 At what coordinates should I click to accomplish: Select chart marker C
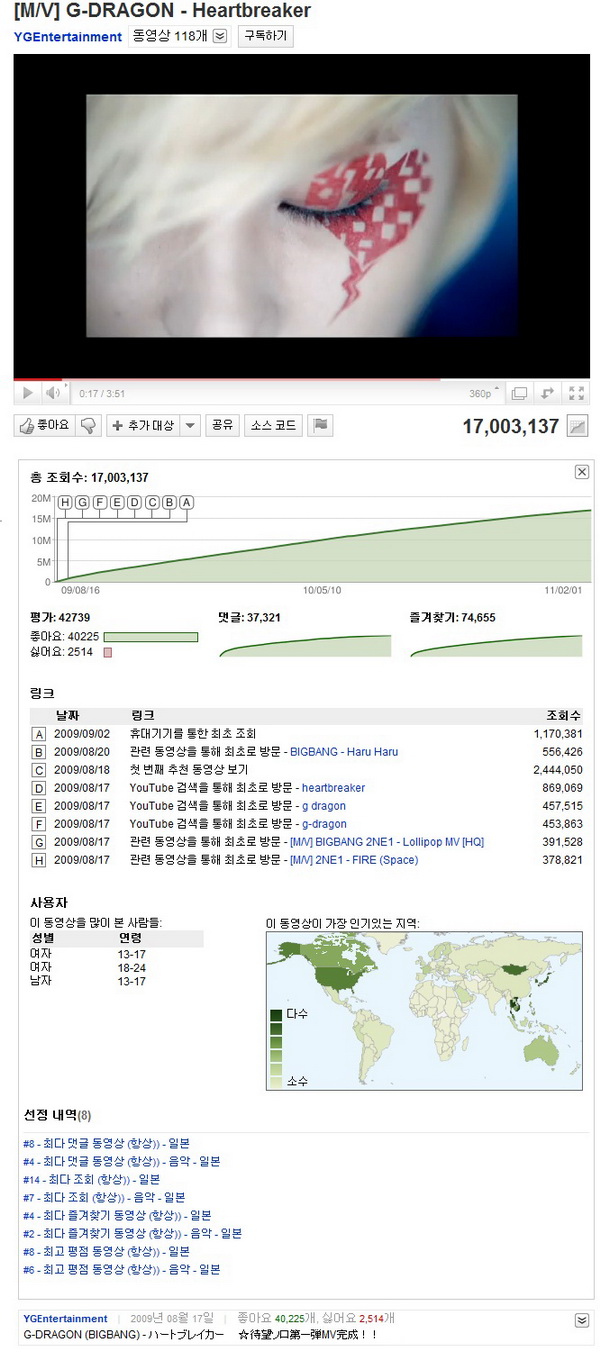[x=152, y=502]
